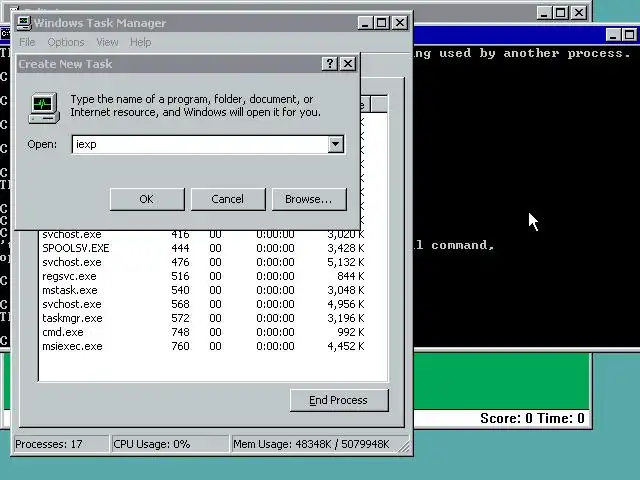Viewport: 640px width, 480px height.
Task: Select the regsvc.exe process row
Action: pyautogui.click(x=203, y=276)
